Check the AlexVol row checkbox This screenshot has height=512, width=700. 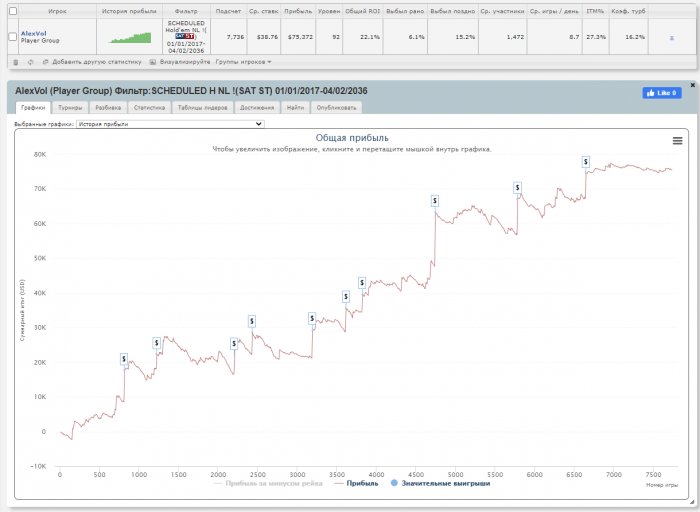(x=12, y=36)
